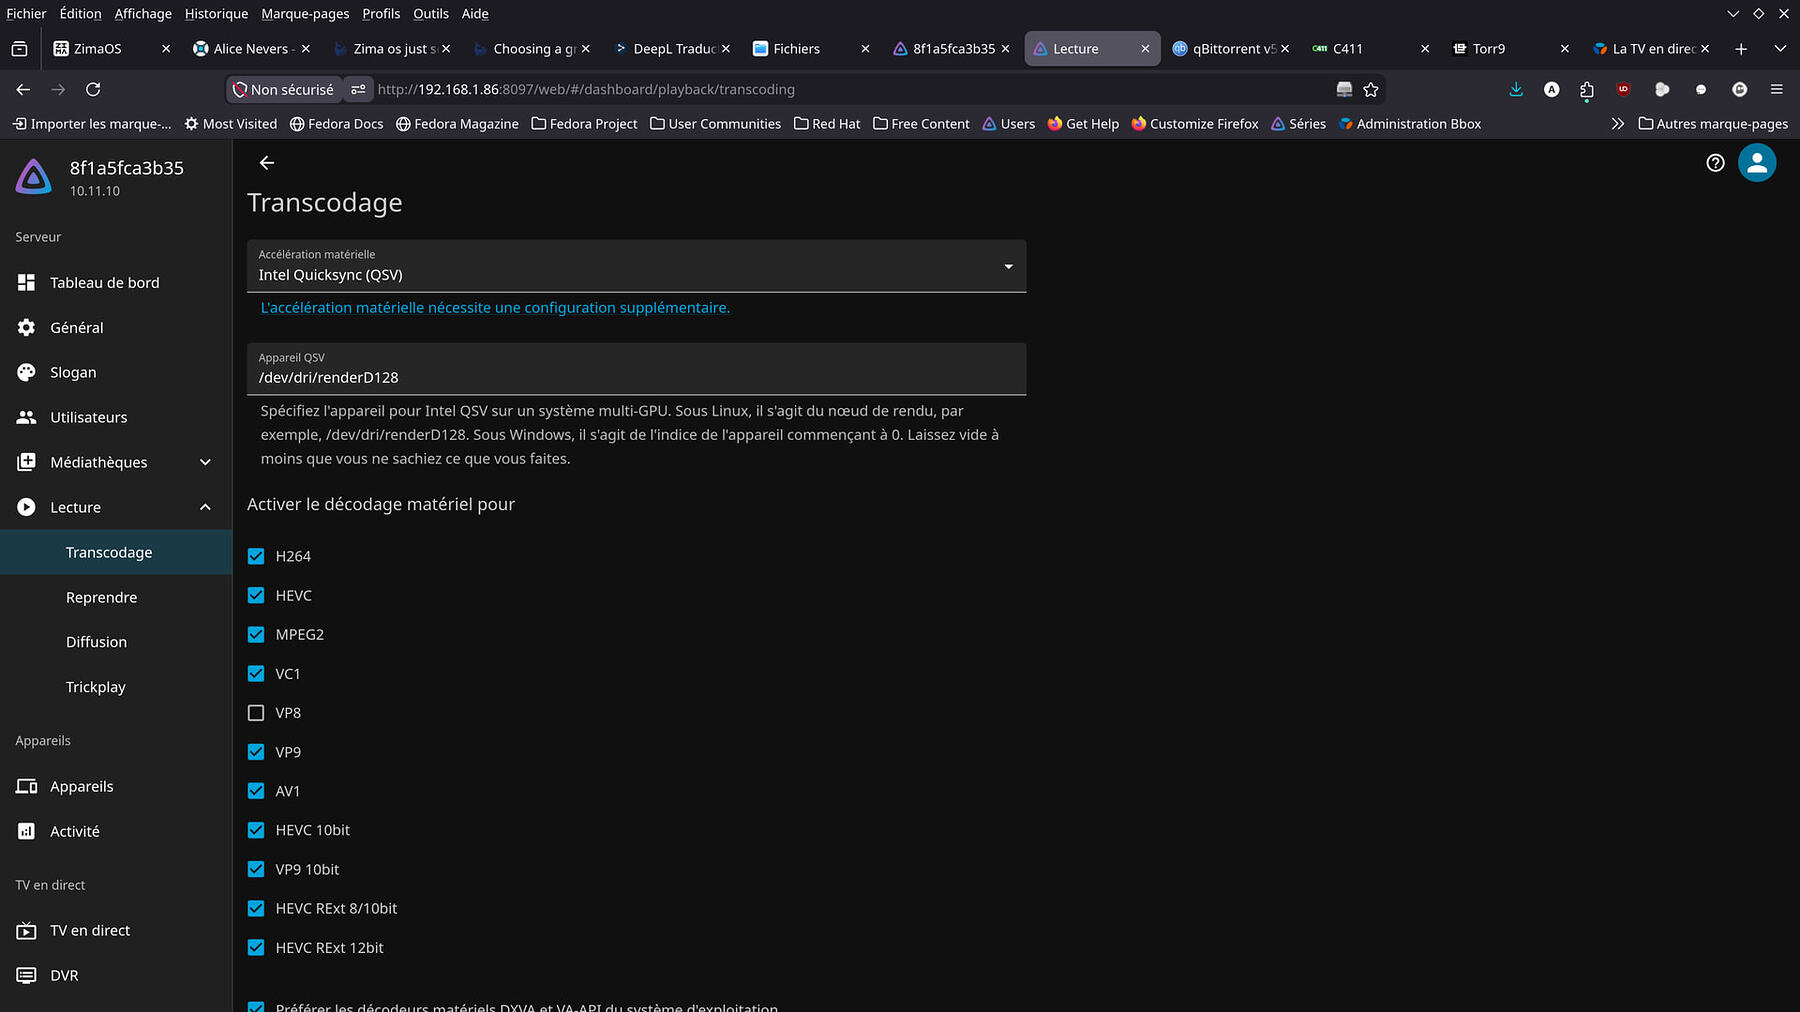Open the Firefox hamburger menu

[x=1777, y=90]
